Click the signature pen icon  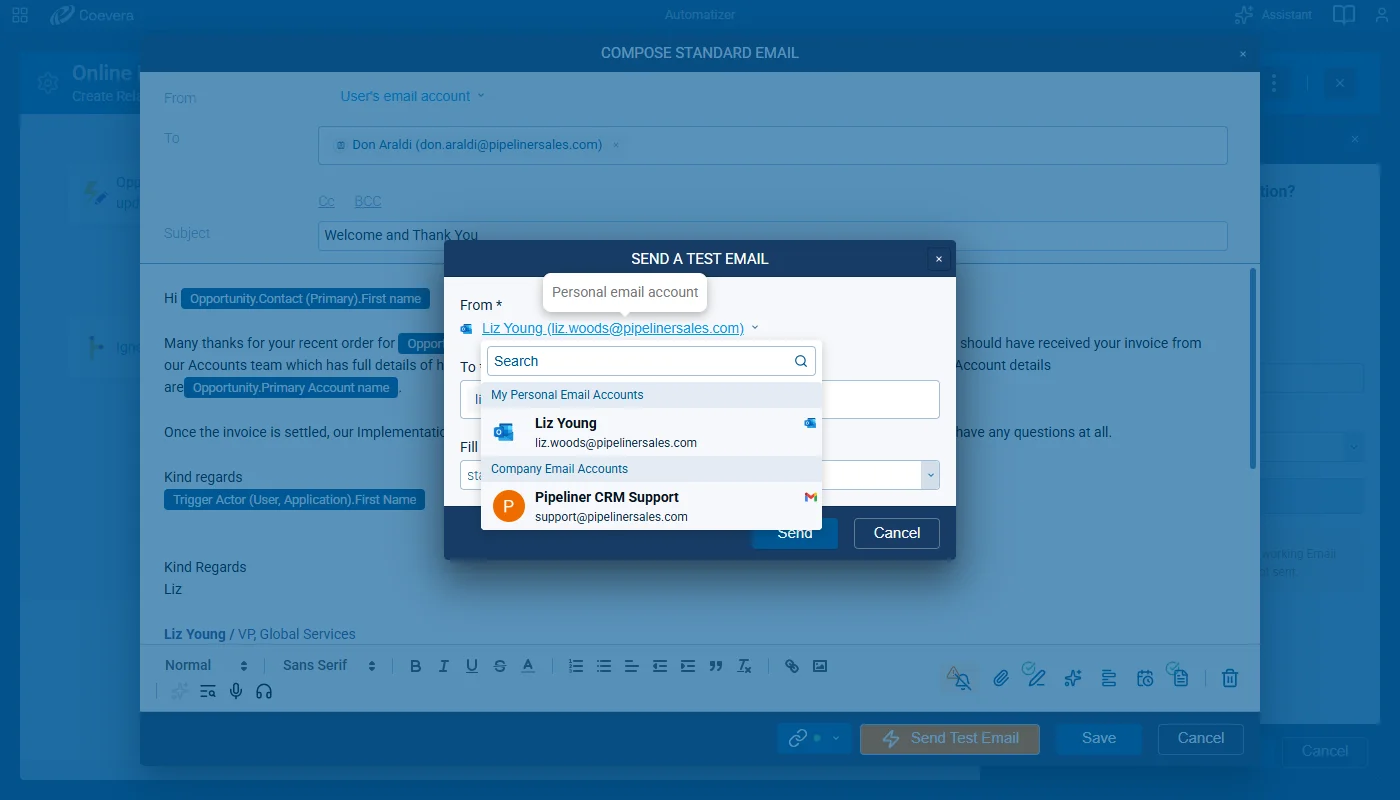[x=1036, y=677]
